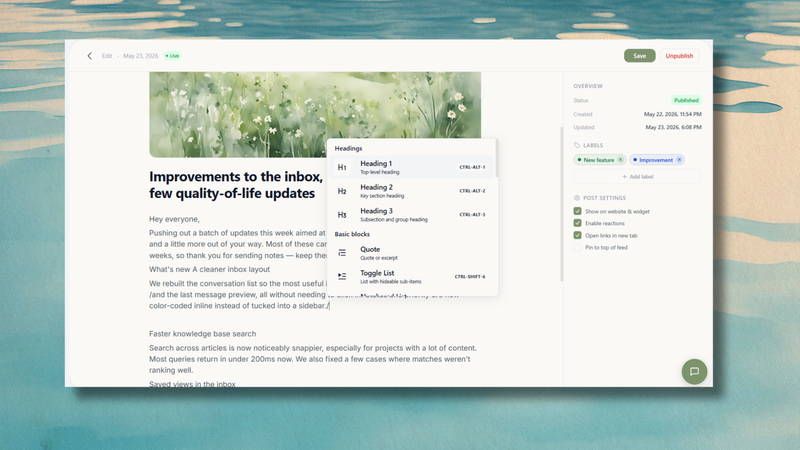
Task: Click 'Faster knowledge base search' line
Action: point(203,334)
